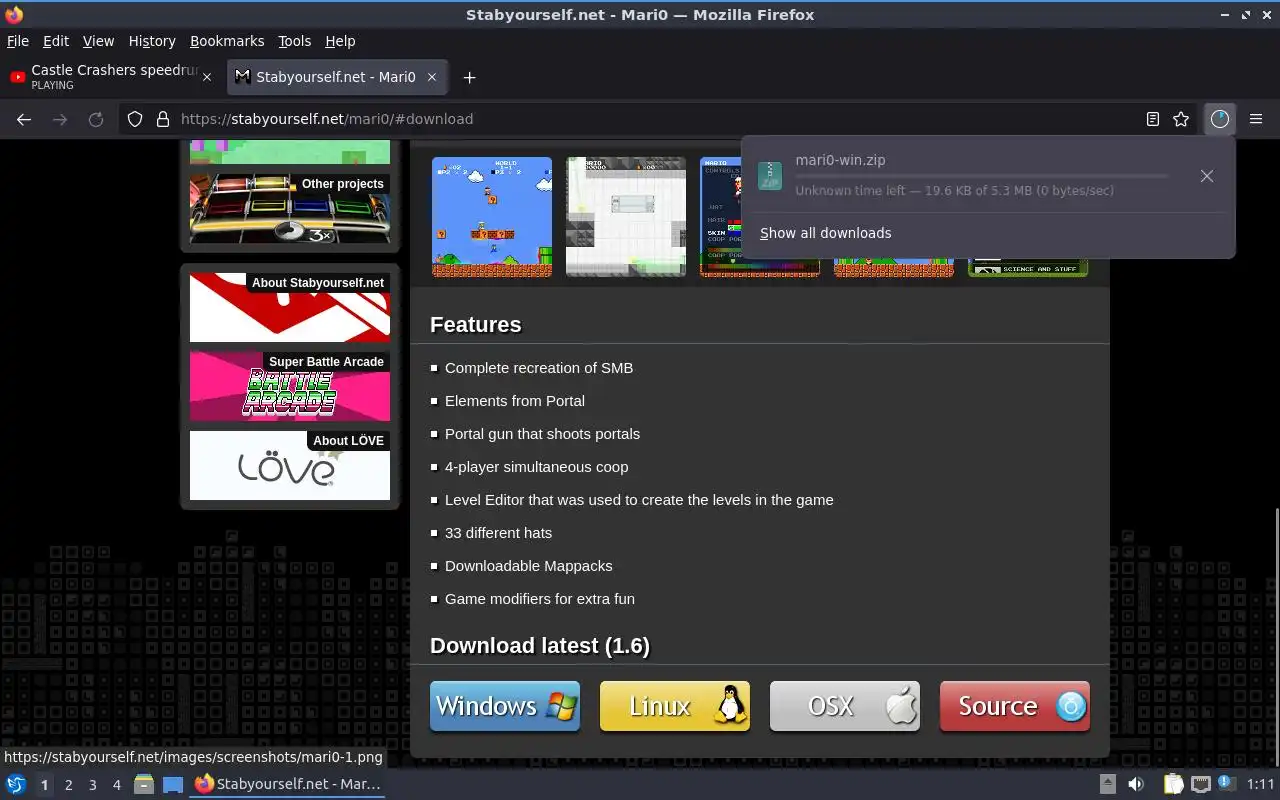
Task: Toggle reader view in the address bar
Action: [x=1153, y=119]
